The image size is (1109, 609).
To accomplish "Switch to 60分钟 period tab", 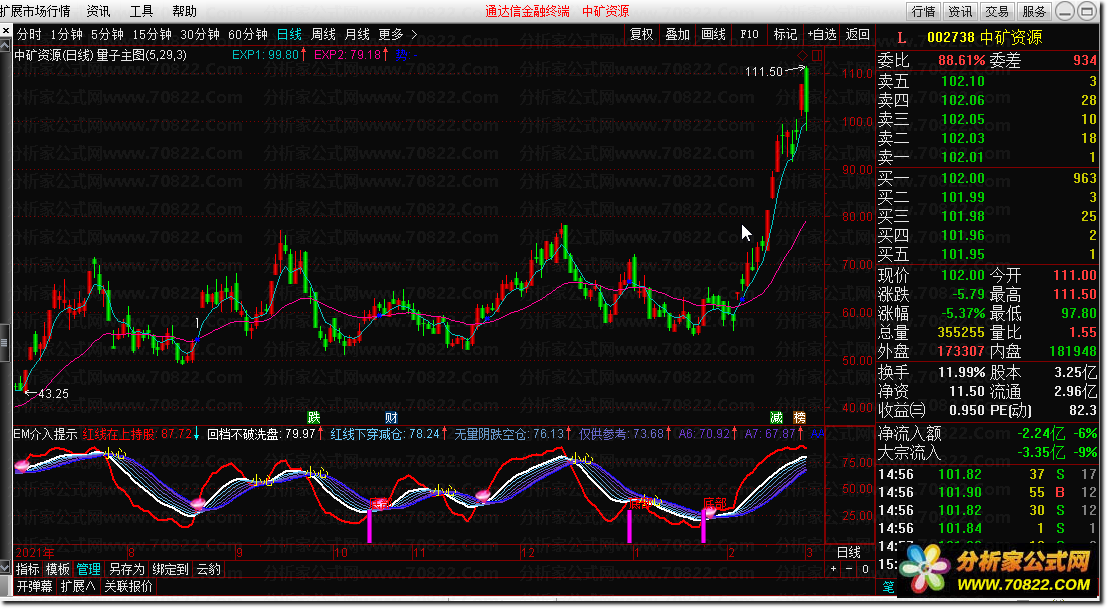I will coord(248,35).
